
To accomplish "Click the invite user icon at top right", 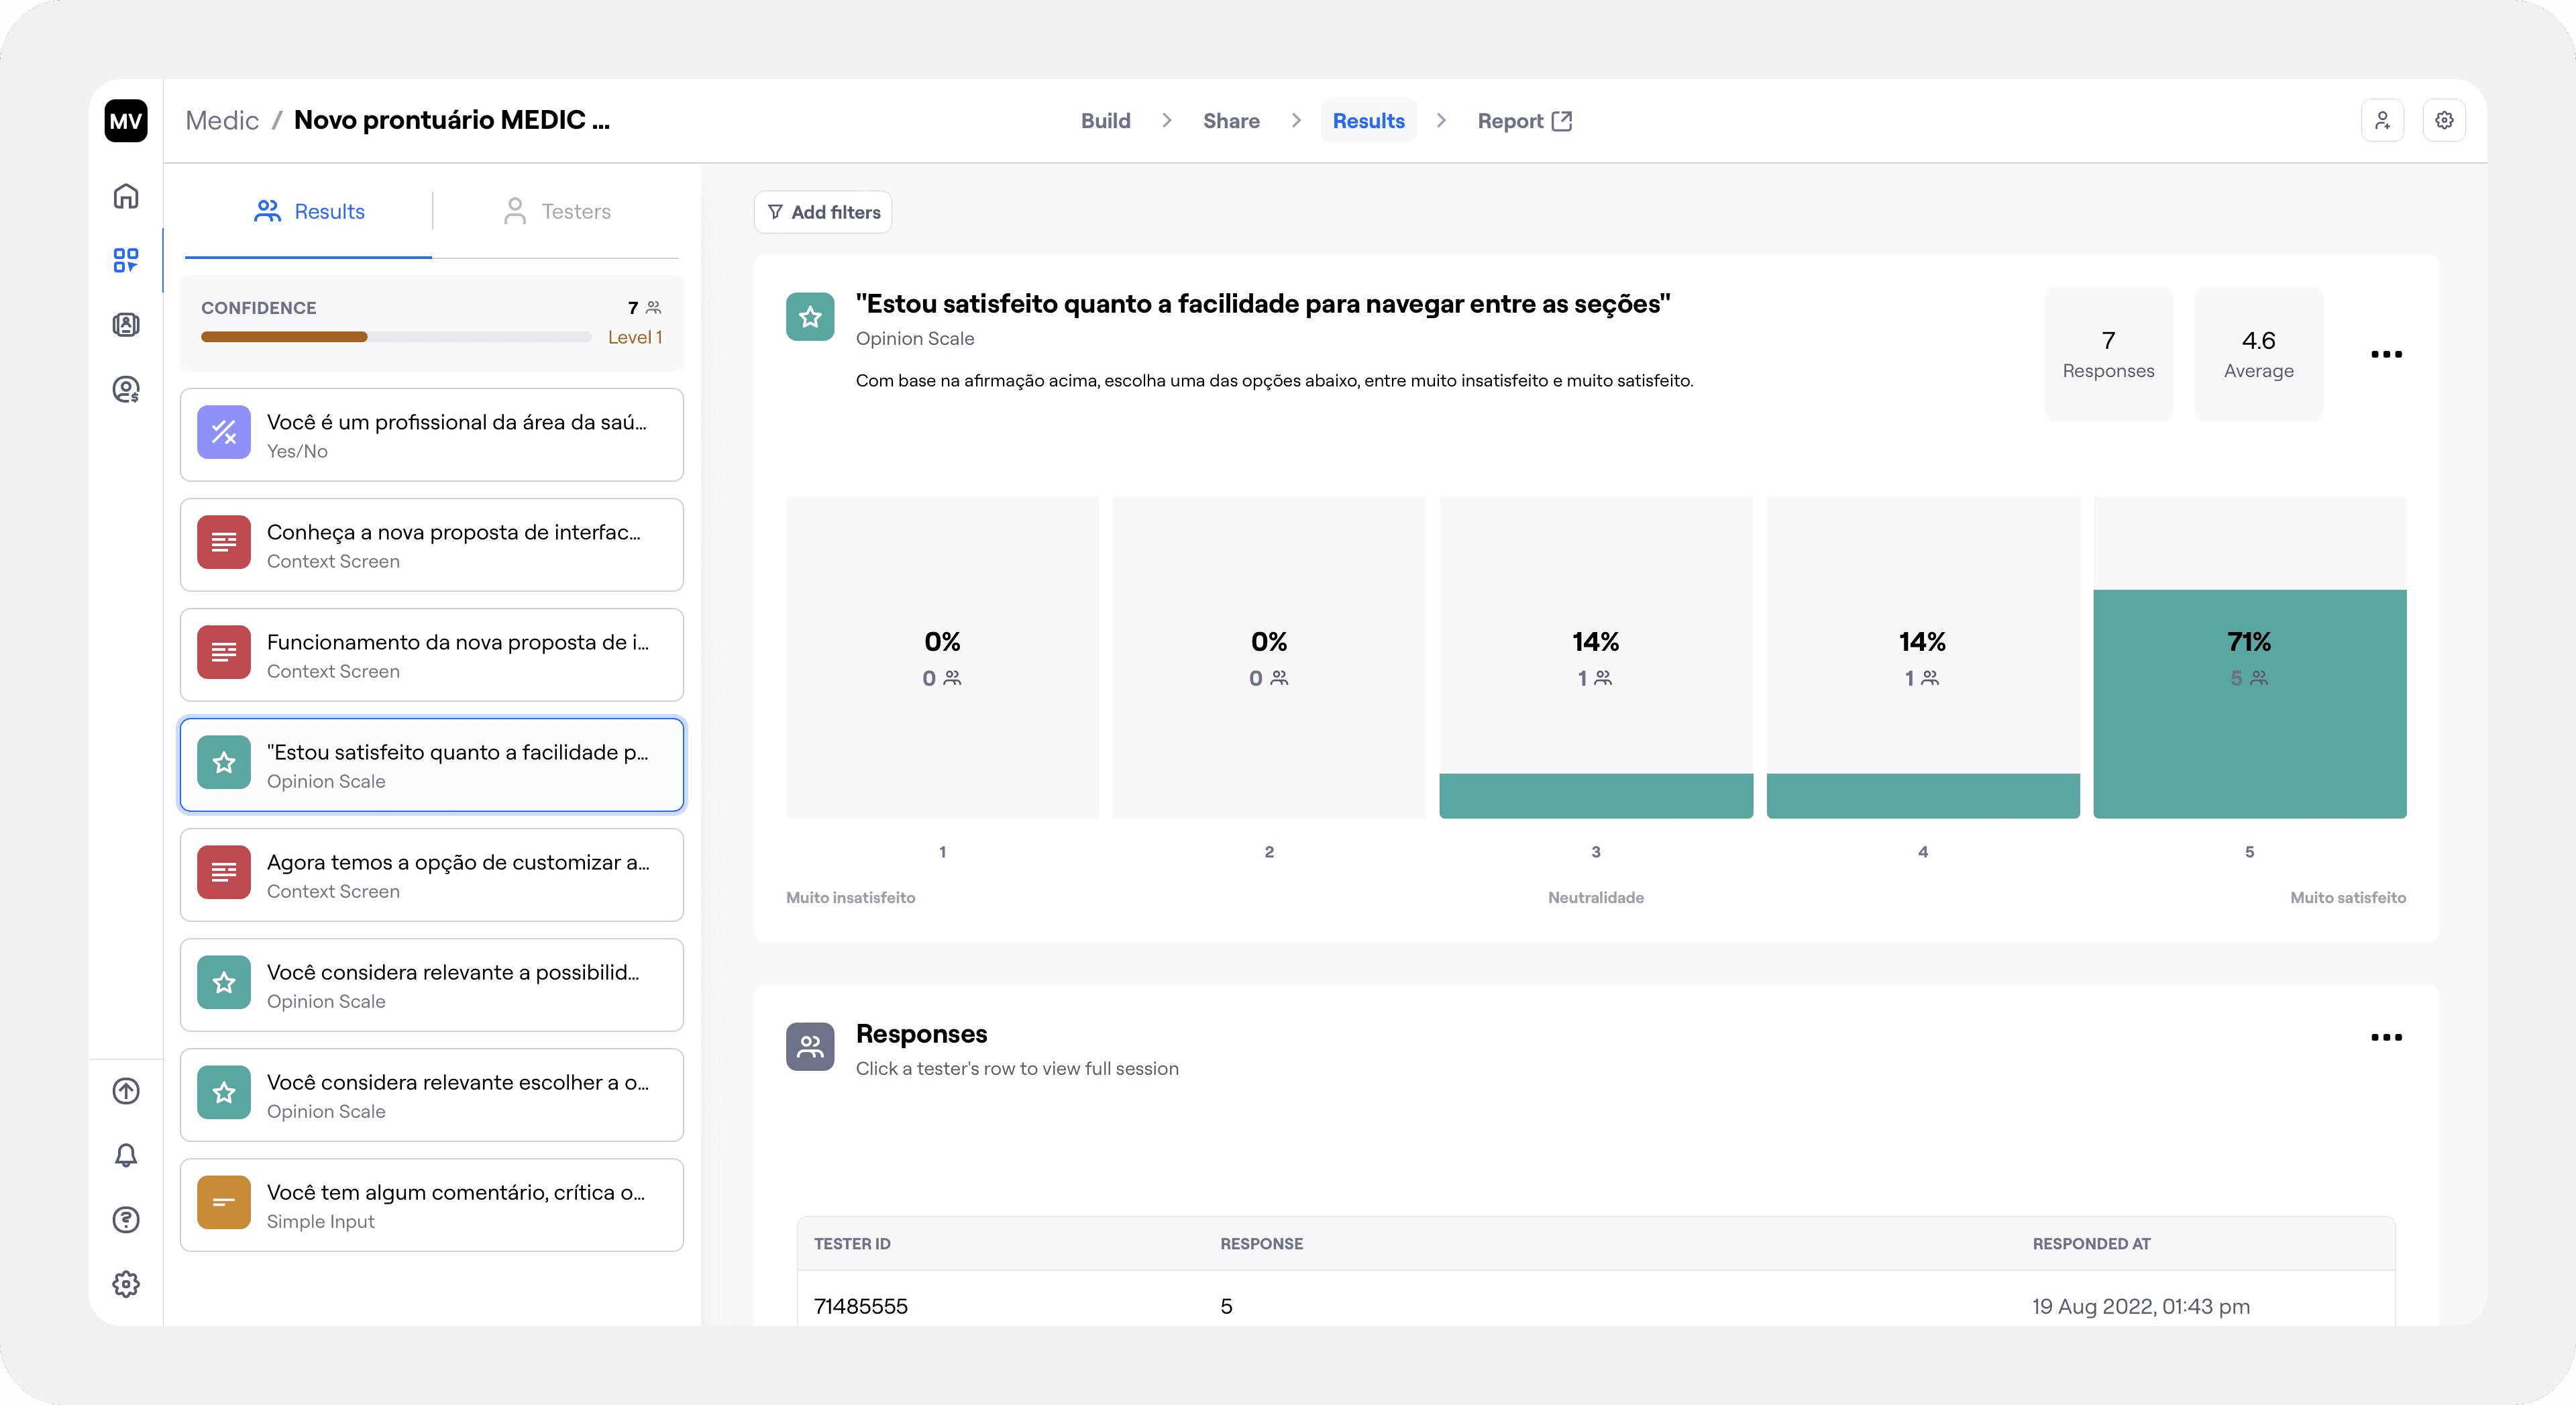I will (2382, 121).
